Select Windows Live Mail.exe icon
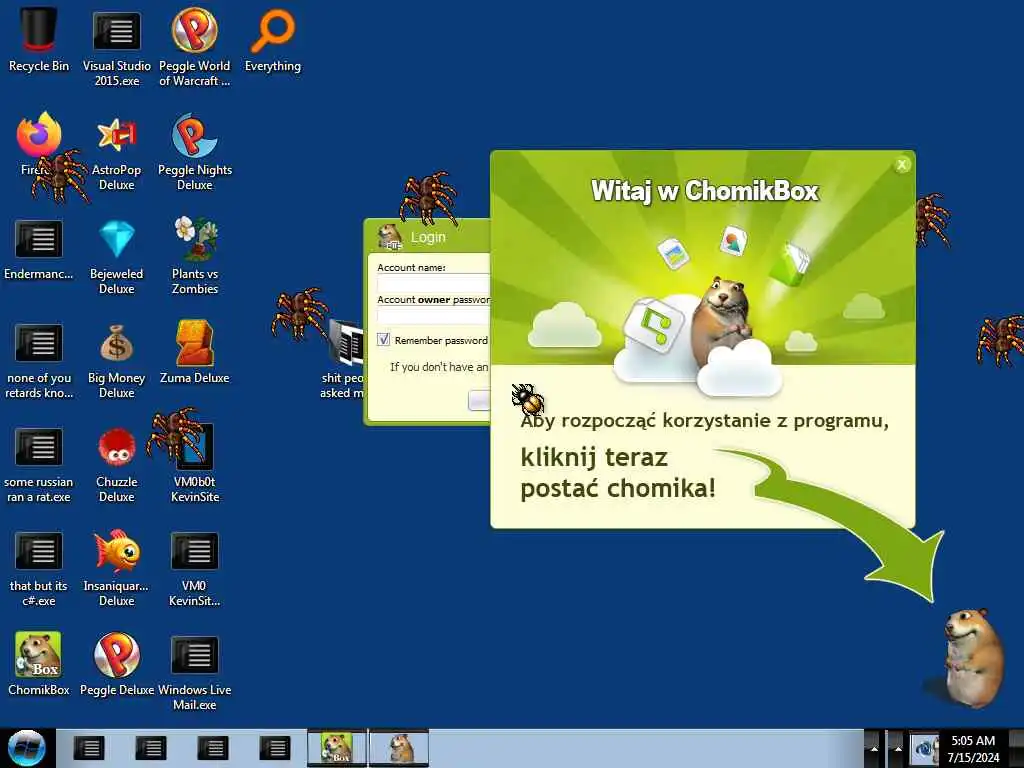 click(195, 673)
